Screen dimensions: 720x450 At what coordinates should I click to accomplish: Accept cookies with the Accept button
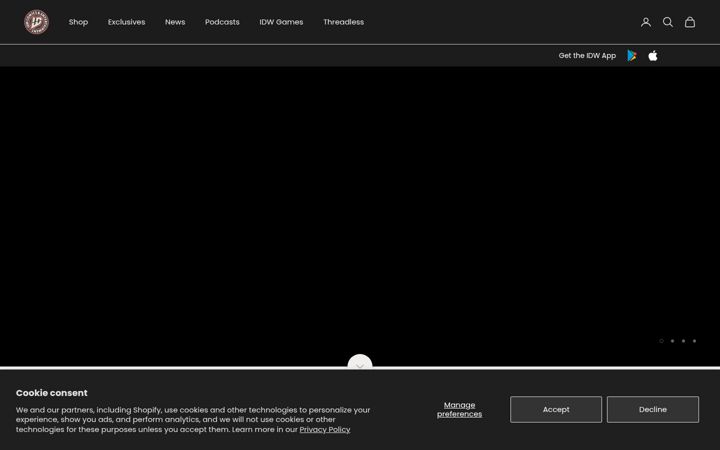point(556,409)
